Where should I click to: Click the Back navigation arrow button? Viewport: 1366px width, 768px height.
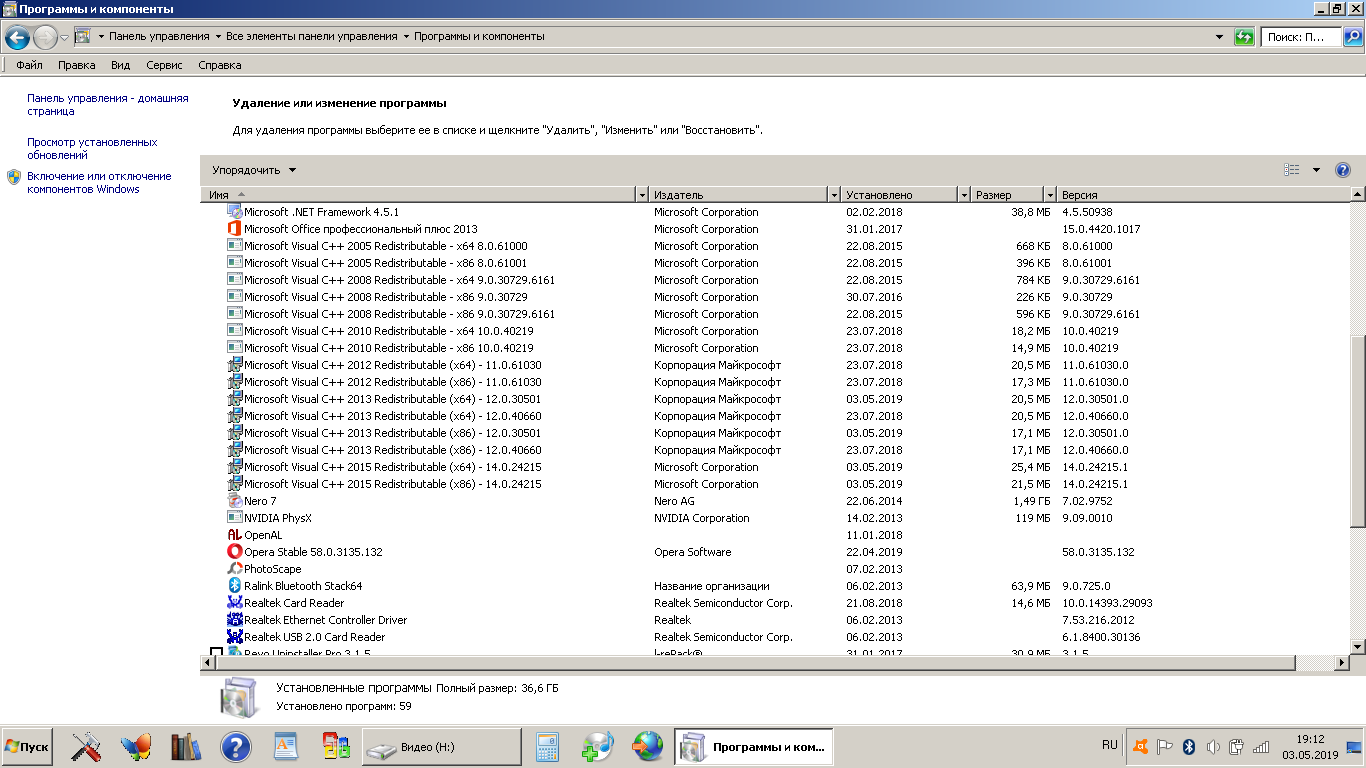tap(17, 38)
